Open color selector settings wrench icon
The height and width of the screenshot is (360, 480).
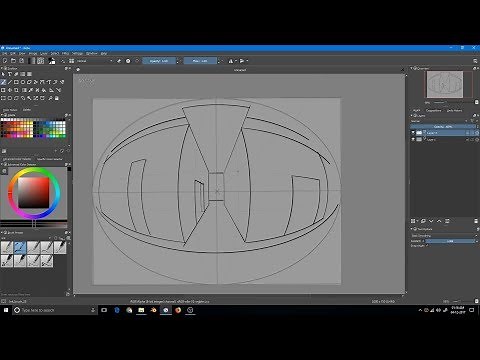pos(4,171)
